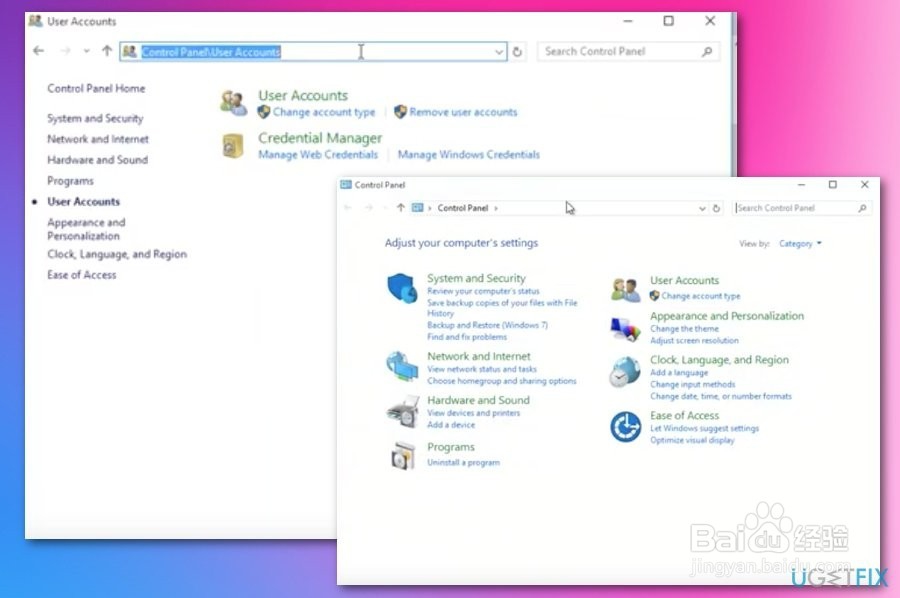Screen dimensions: 900x598
Task: Click the User Accounts two-people icon
Action: (233, 101)
